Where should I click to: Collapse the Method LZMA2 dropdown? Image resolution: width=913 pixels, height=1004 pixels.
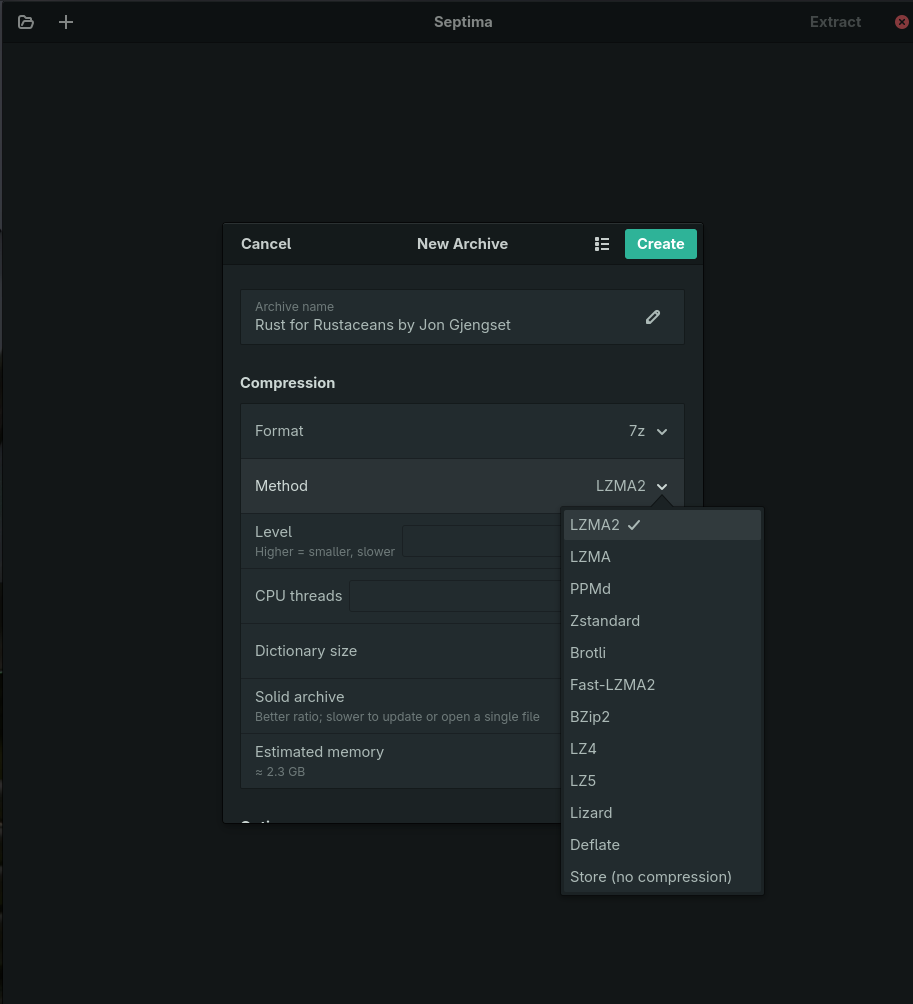[x=631, y=486]
